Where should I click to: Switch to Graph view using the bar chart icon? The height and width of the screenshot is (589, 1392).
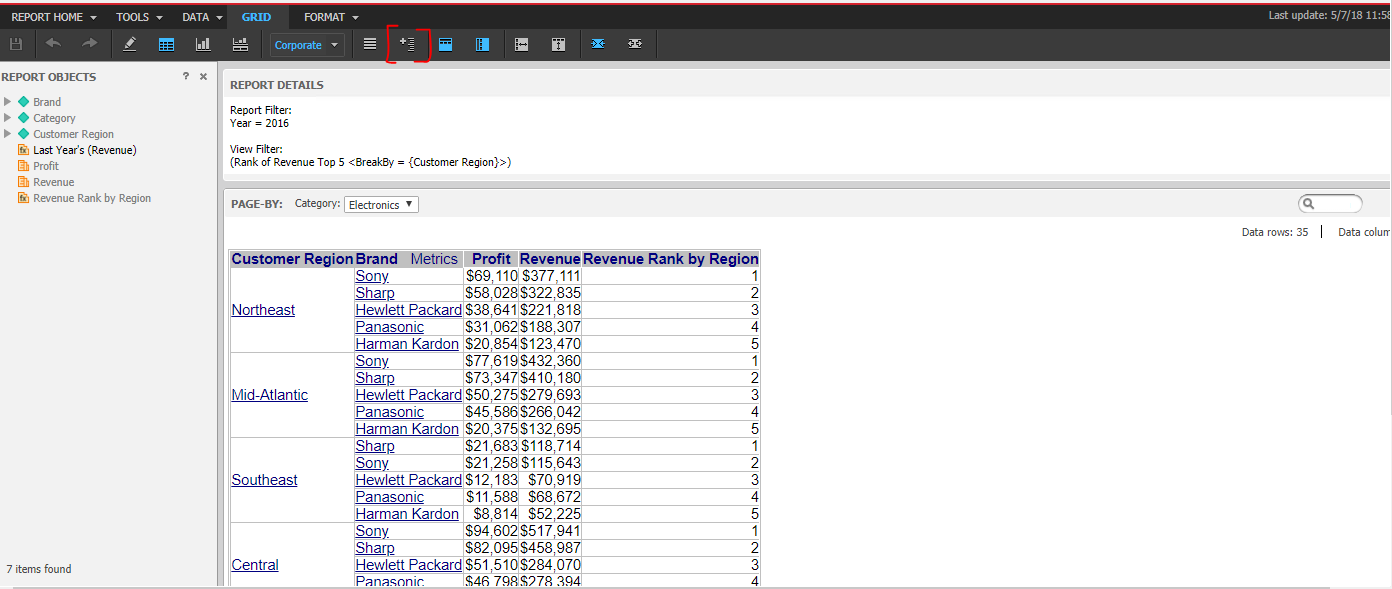(x=203, y=44)
